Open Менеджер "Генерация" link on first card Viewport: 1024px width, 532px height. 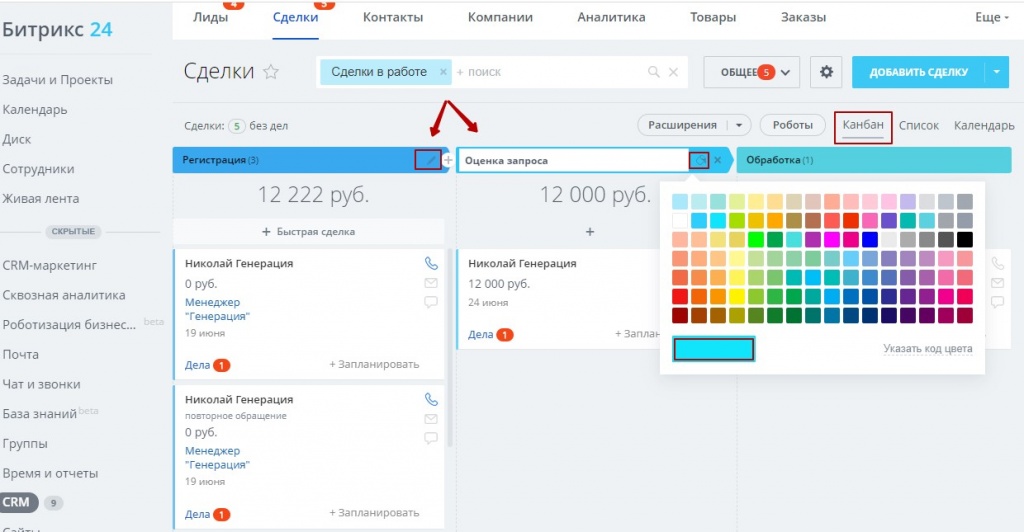(217, 309)
